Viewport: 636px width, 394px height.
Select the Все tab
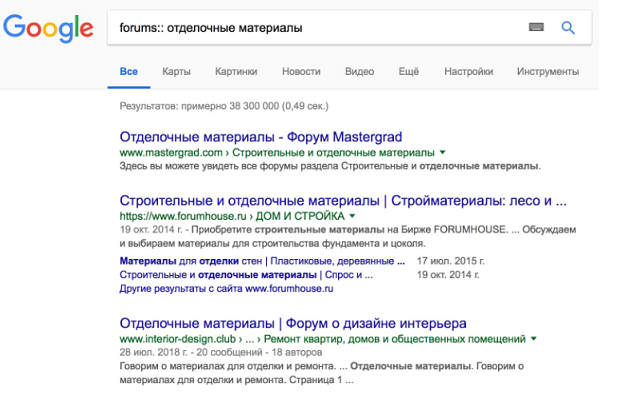pyautogui.click(x=129, y=71)
